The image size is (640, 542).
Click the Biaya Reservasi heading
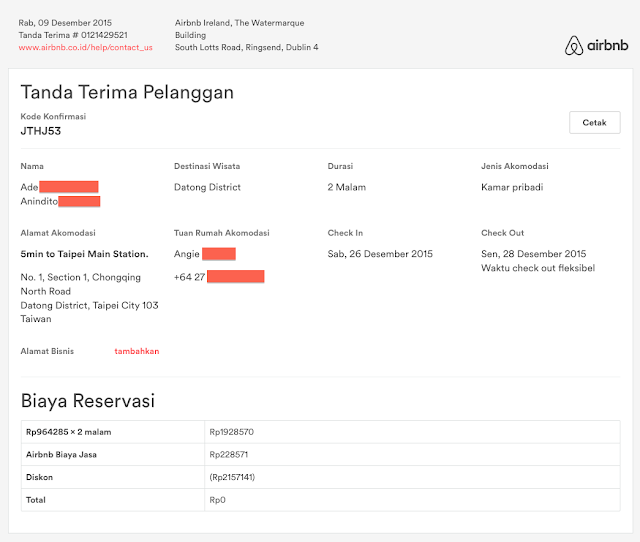88,402
